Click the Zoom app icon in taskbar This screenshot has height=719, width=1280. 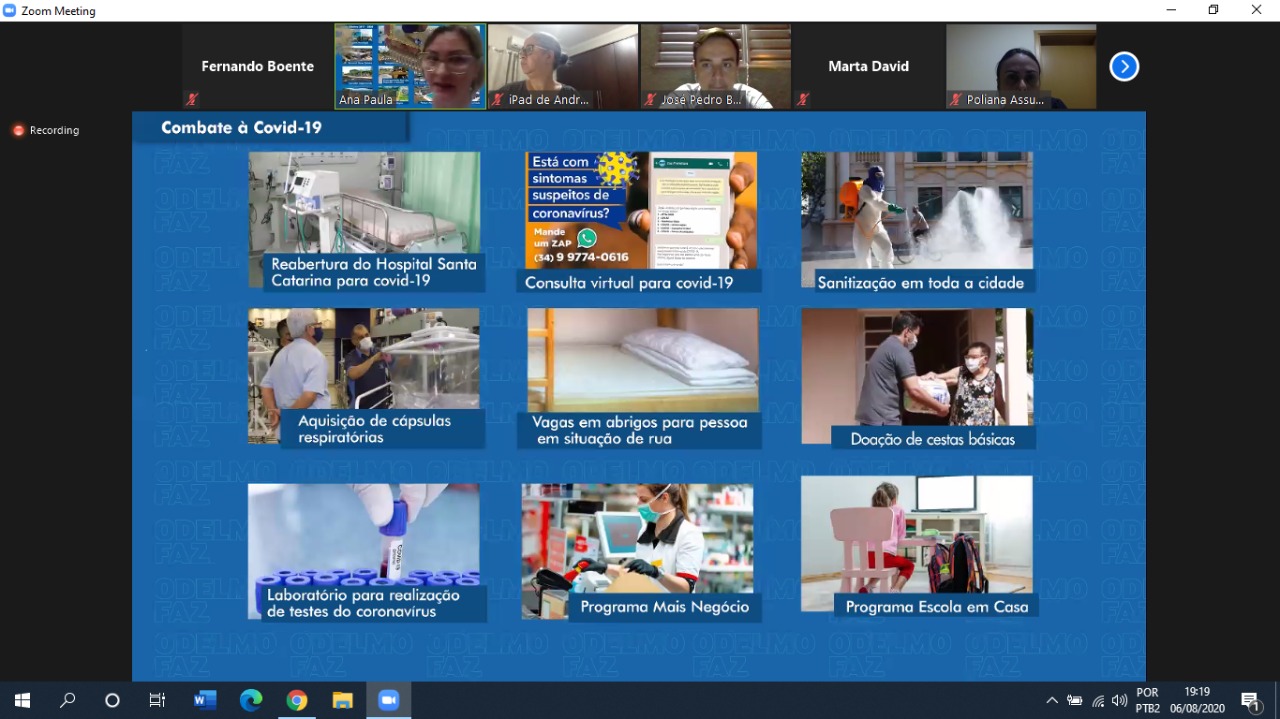coord(389,700)
